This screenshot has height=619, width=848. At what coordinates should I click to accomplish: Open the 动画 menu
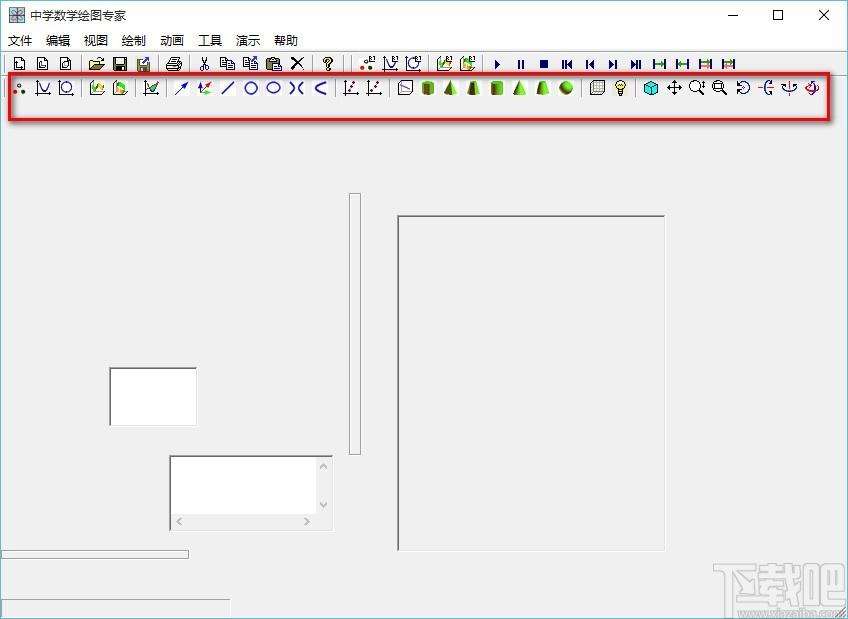tap(172, 41)
